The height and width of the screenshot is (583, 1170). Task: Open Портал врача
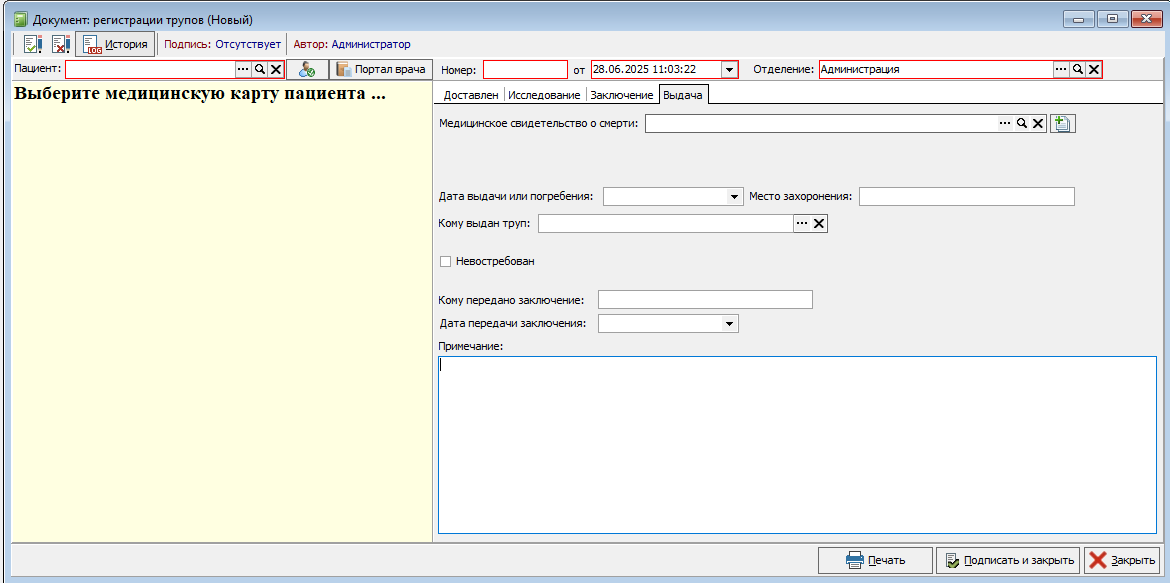click(381, 69)
